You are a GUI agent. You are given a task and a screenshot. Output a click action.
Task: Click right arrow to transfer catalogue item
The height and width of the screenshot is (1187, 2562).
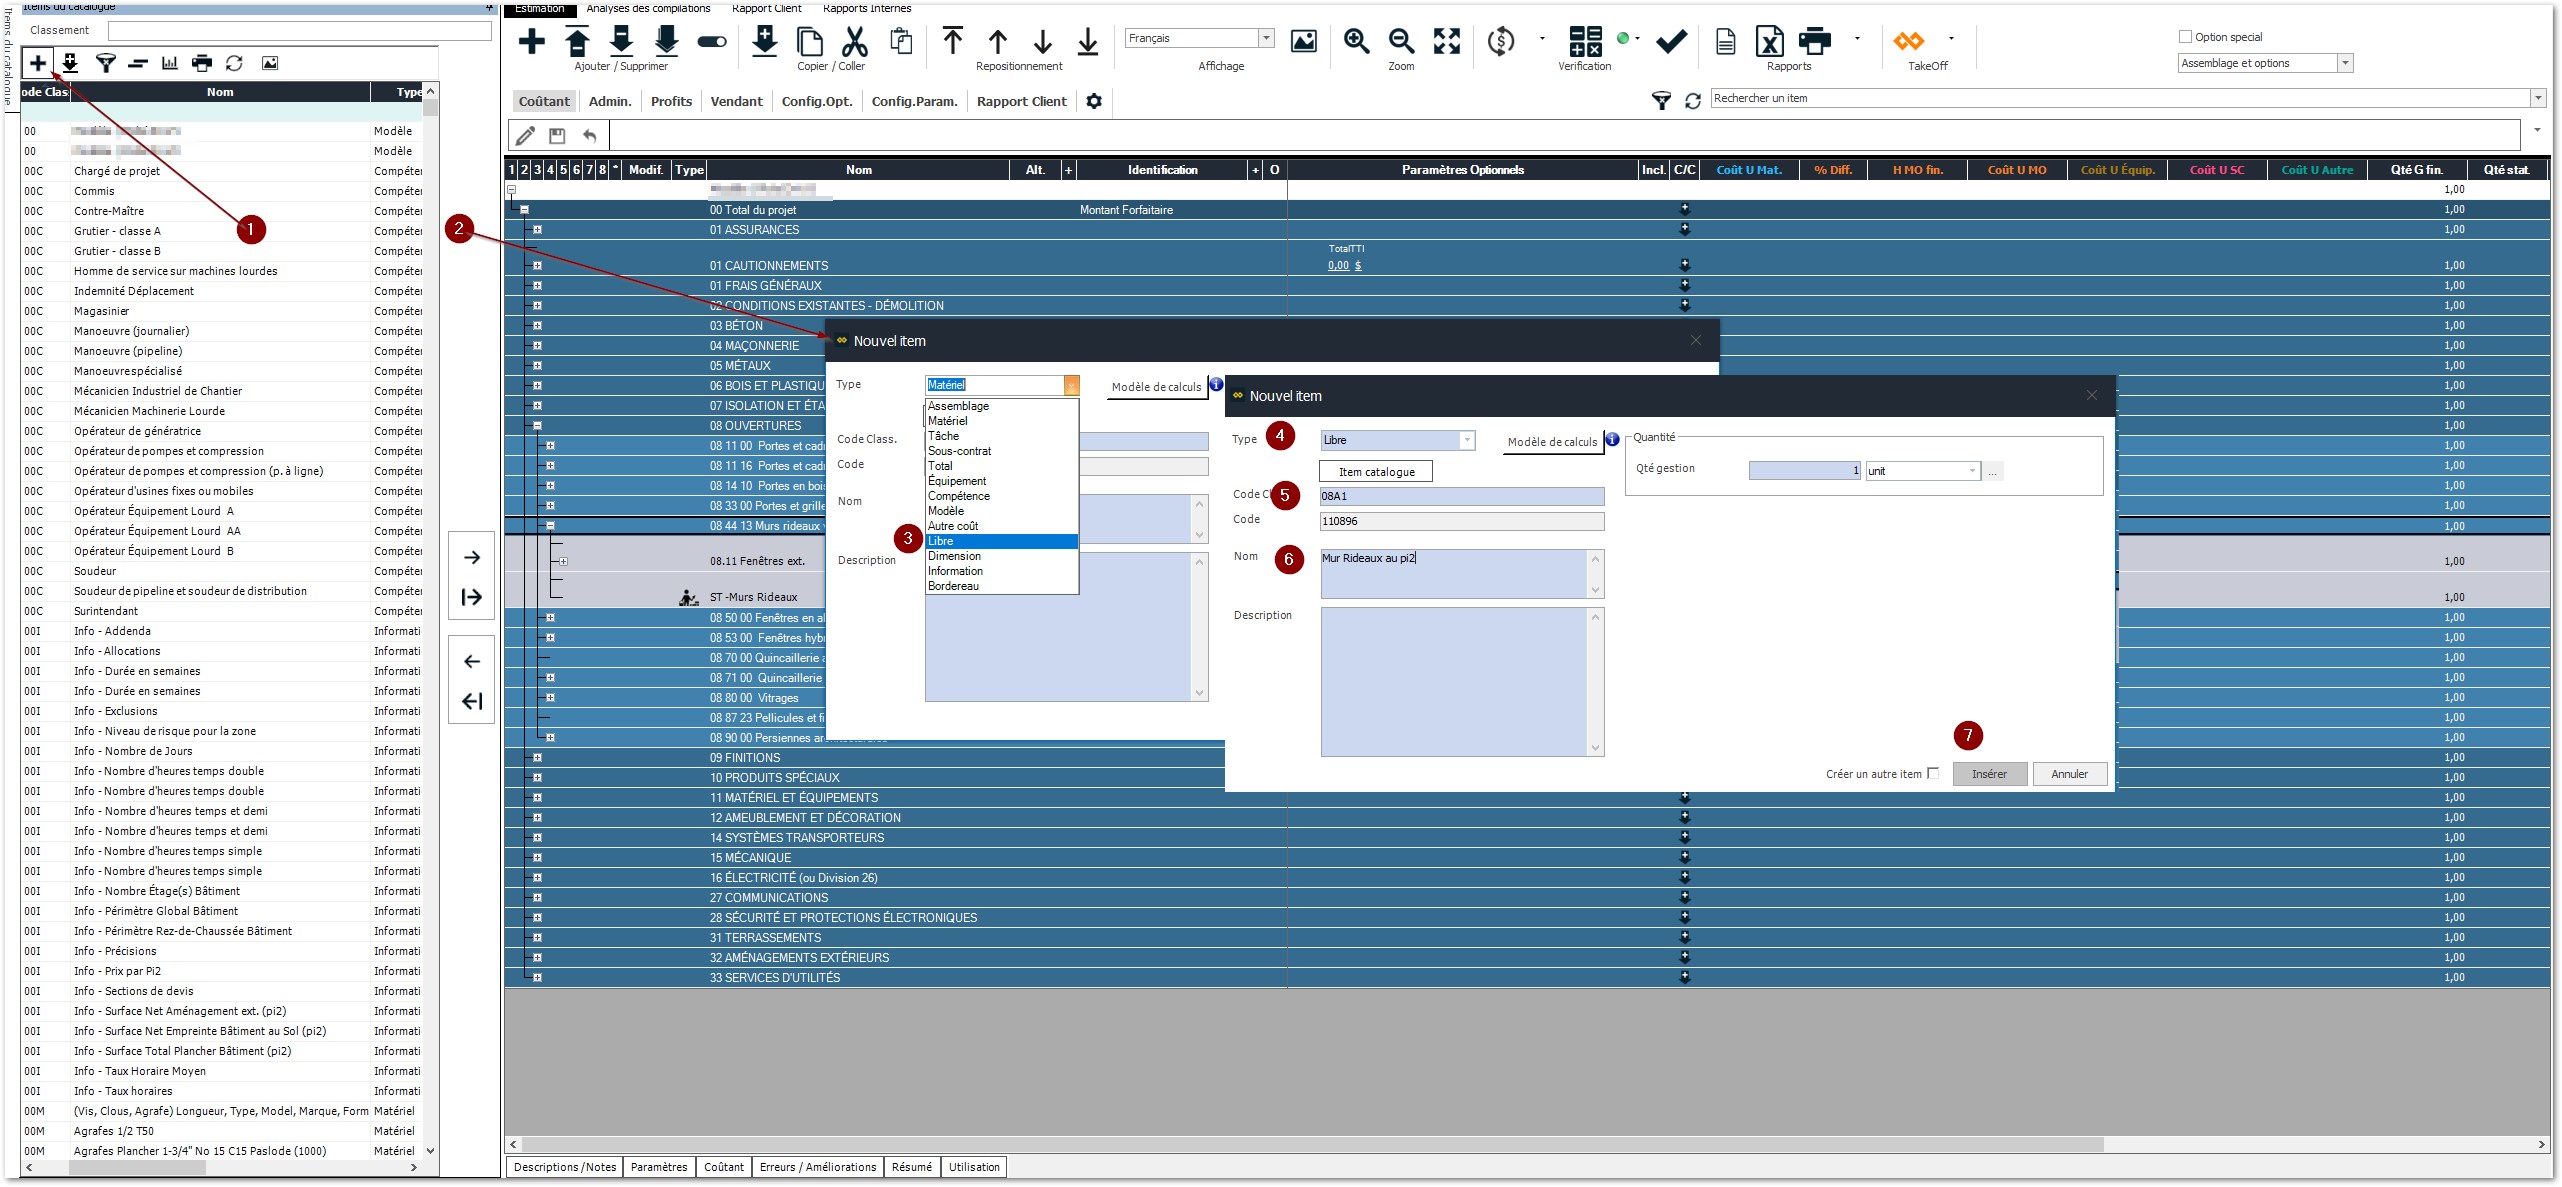(x=472, y=557)
